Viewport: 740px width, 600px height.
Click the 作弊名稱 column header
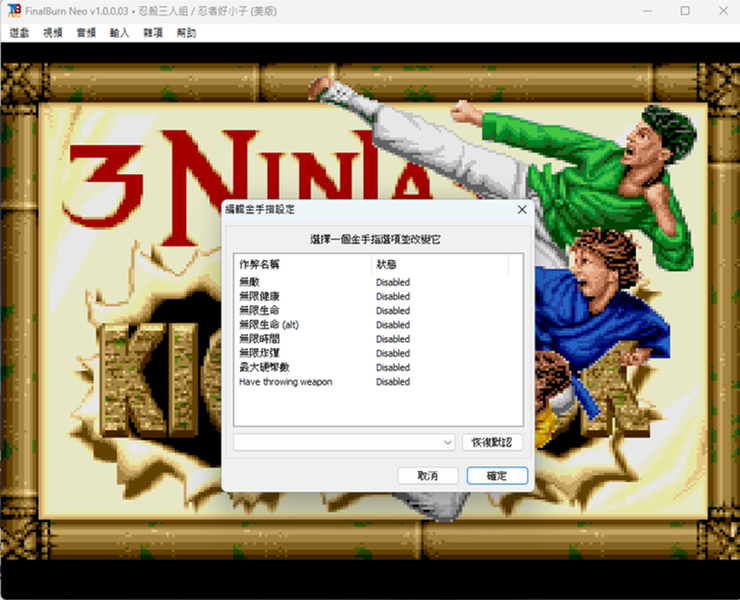click(x=303, y=264)
